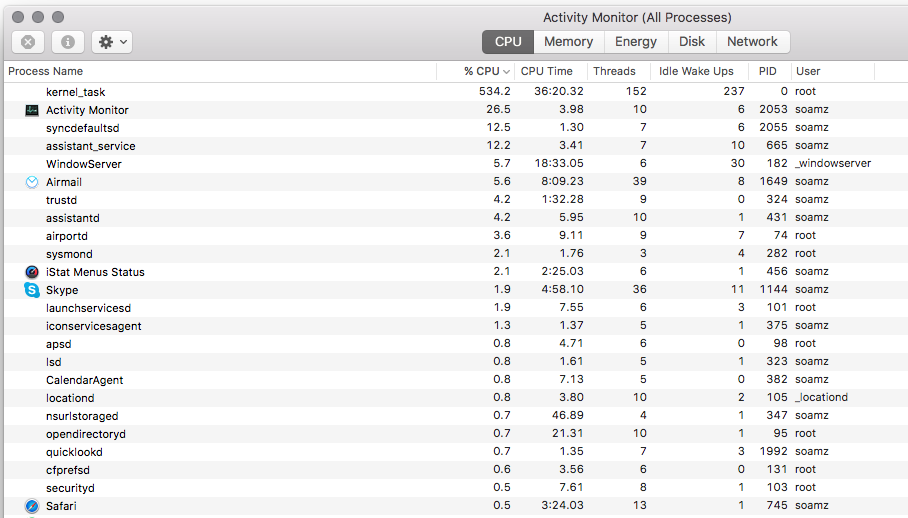Viewport: 908px width, 518px height.
Task: Open the gear actions dropdown menu
Action: tap(112, 42)
